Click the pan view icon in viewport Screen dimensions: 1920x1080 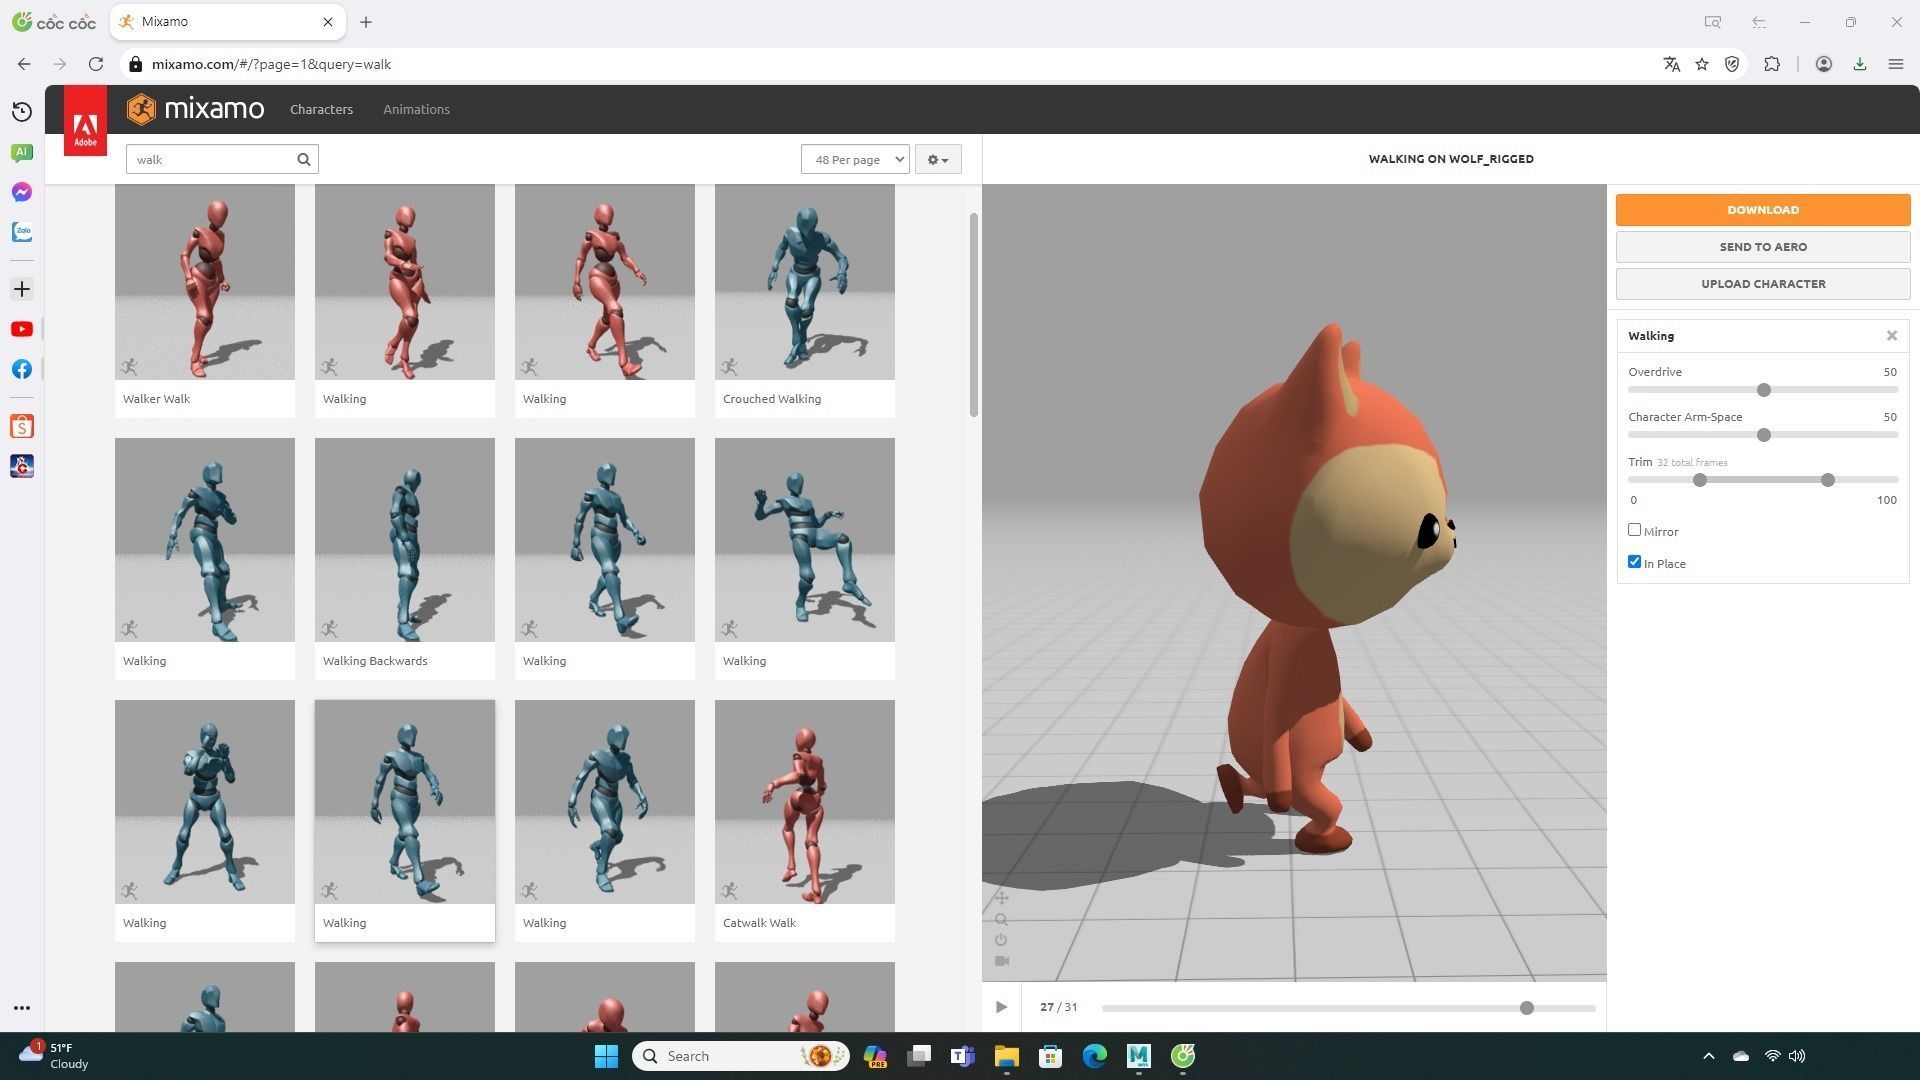tap(1002, 898)
